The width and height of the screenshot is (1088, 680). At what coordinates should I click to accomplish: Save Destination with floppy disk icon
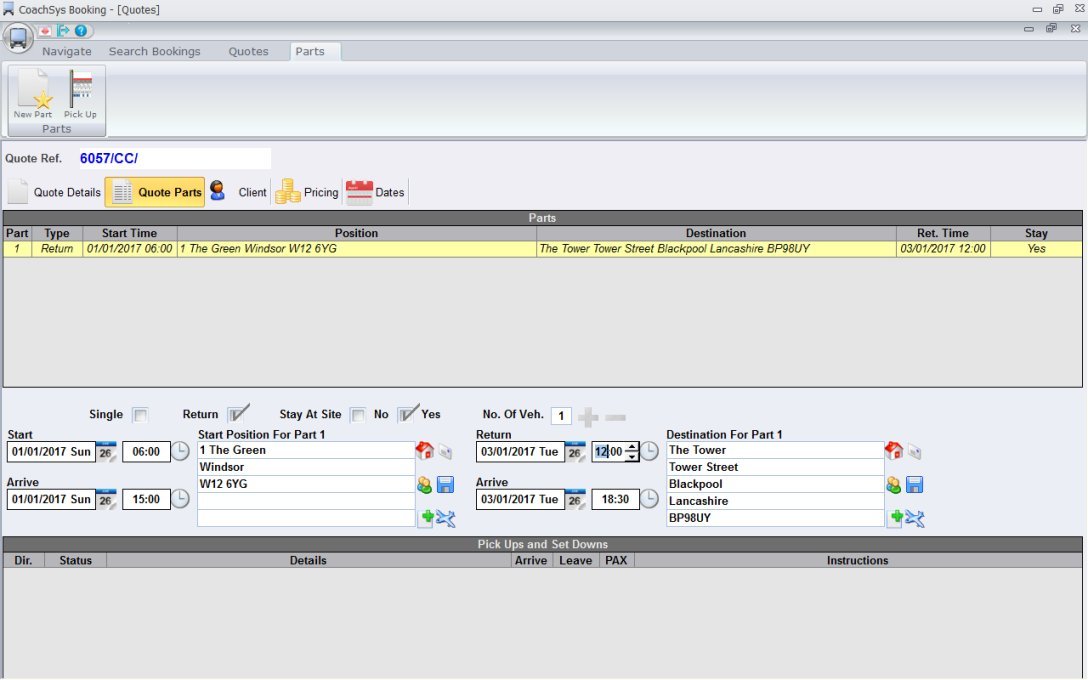click(x=915, y=484)
